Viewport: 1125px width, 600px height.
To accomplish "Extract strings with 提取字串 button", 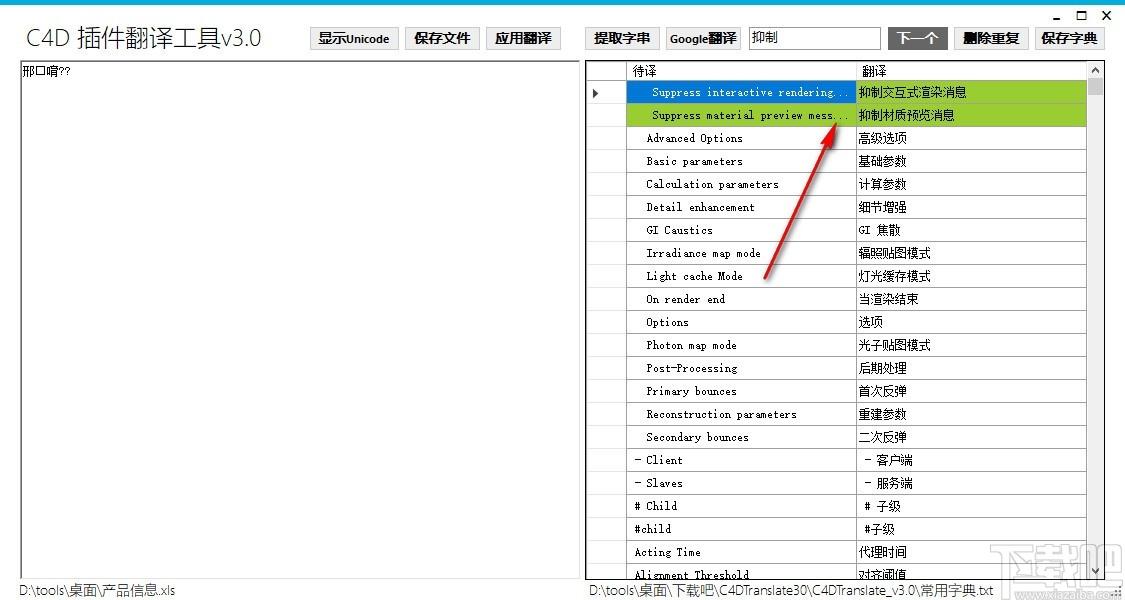I will (622, 39).
